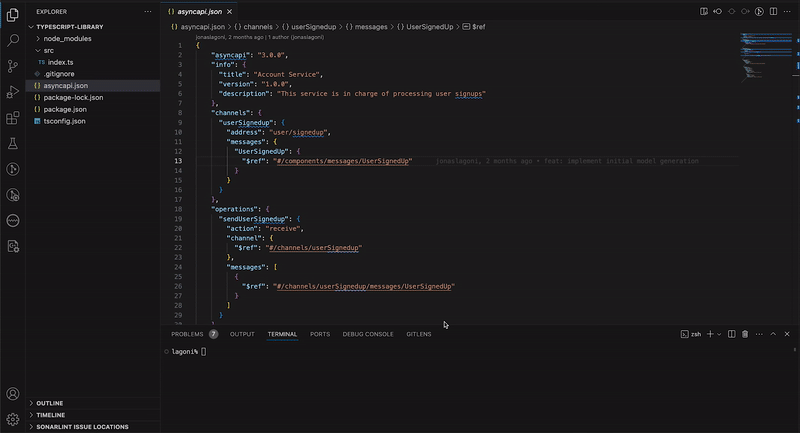The image size is (800, 433).
Task: Switch to the OUTPUT tab
Action: pyautogui.click(x=242, y=334)
